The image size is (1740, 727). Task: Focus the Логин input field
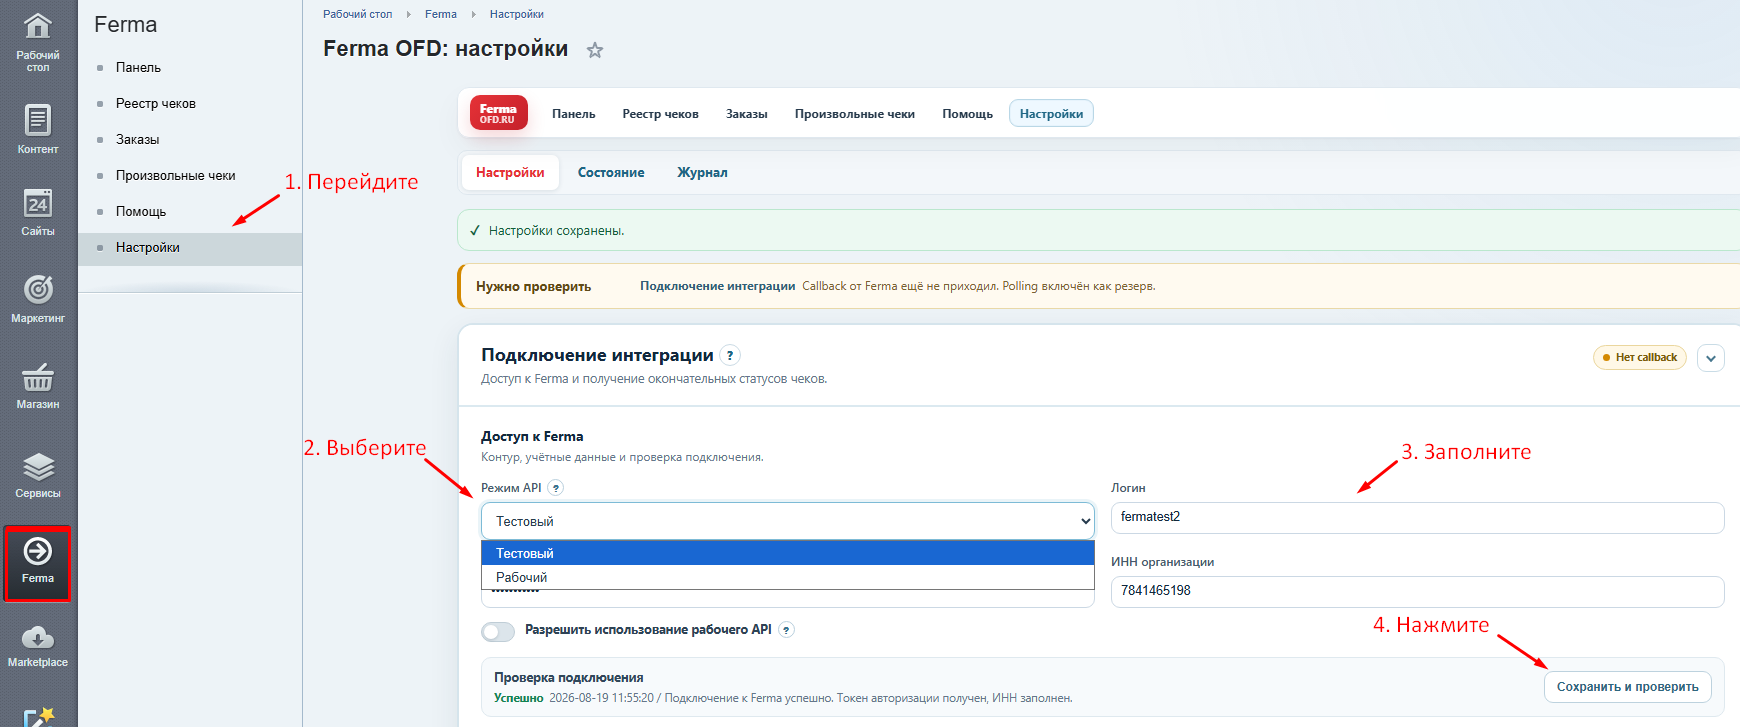click(x=1417, y=518)
